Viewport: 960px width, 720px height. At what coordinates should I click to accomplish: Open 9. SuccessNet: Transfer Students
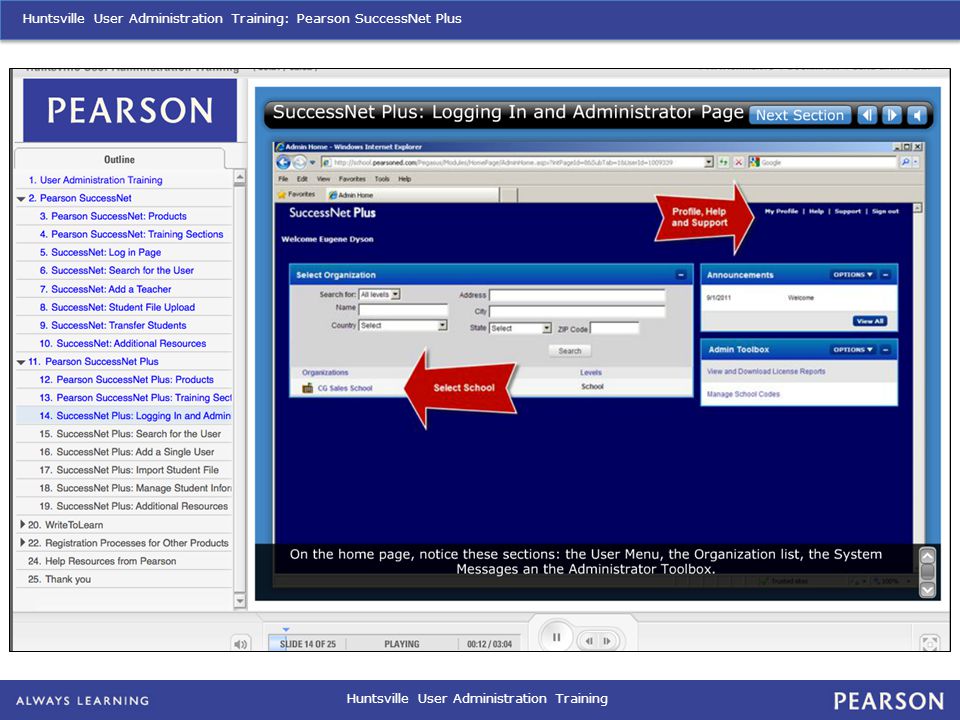coord(113,325)
